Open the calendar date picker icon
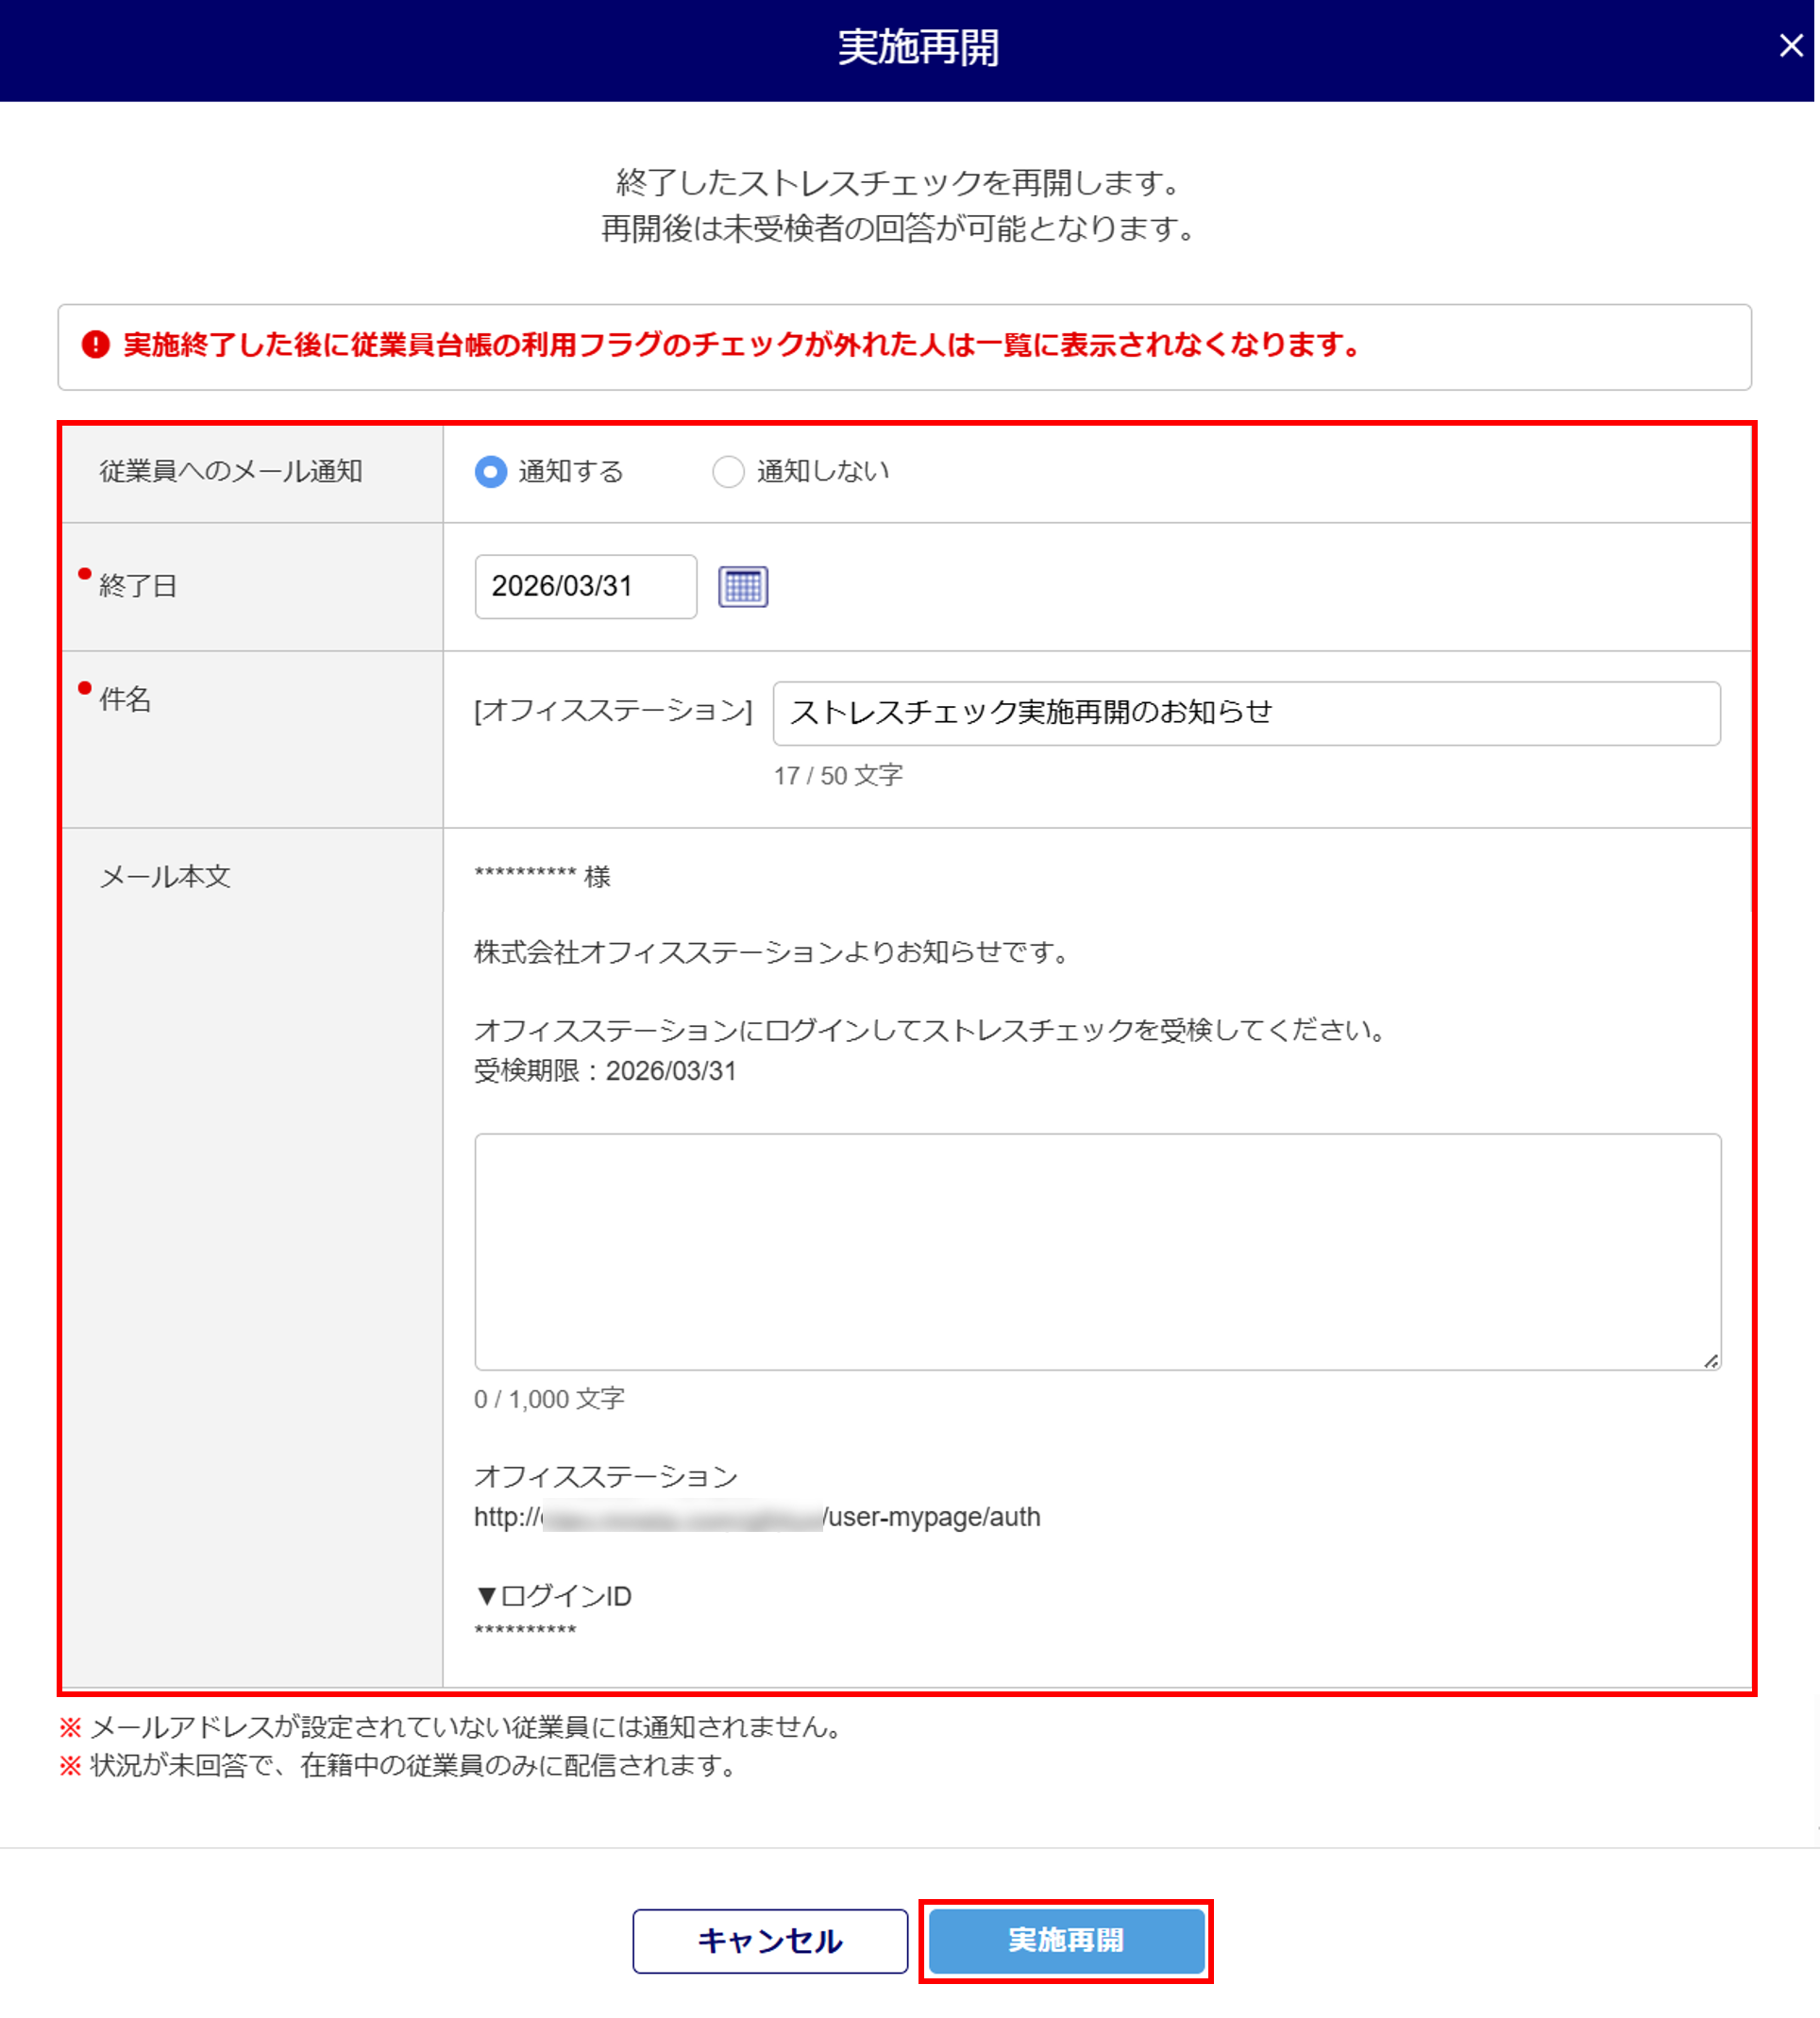This screenshot has width=1820, height=2018. coord(743,587)
